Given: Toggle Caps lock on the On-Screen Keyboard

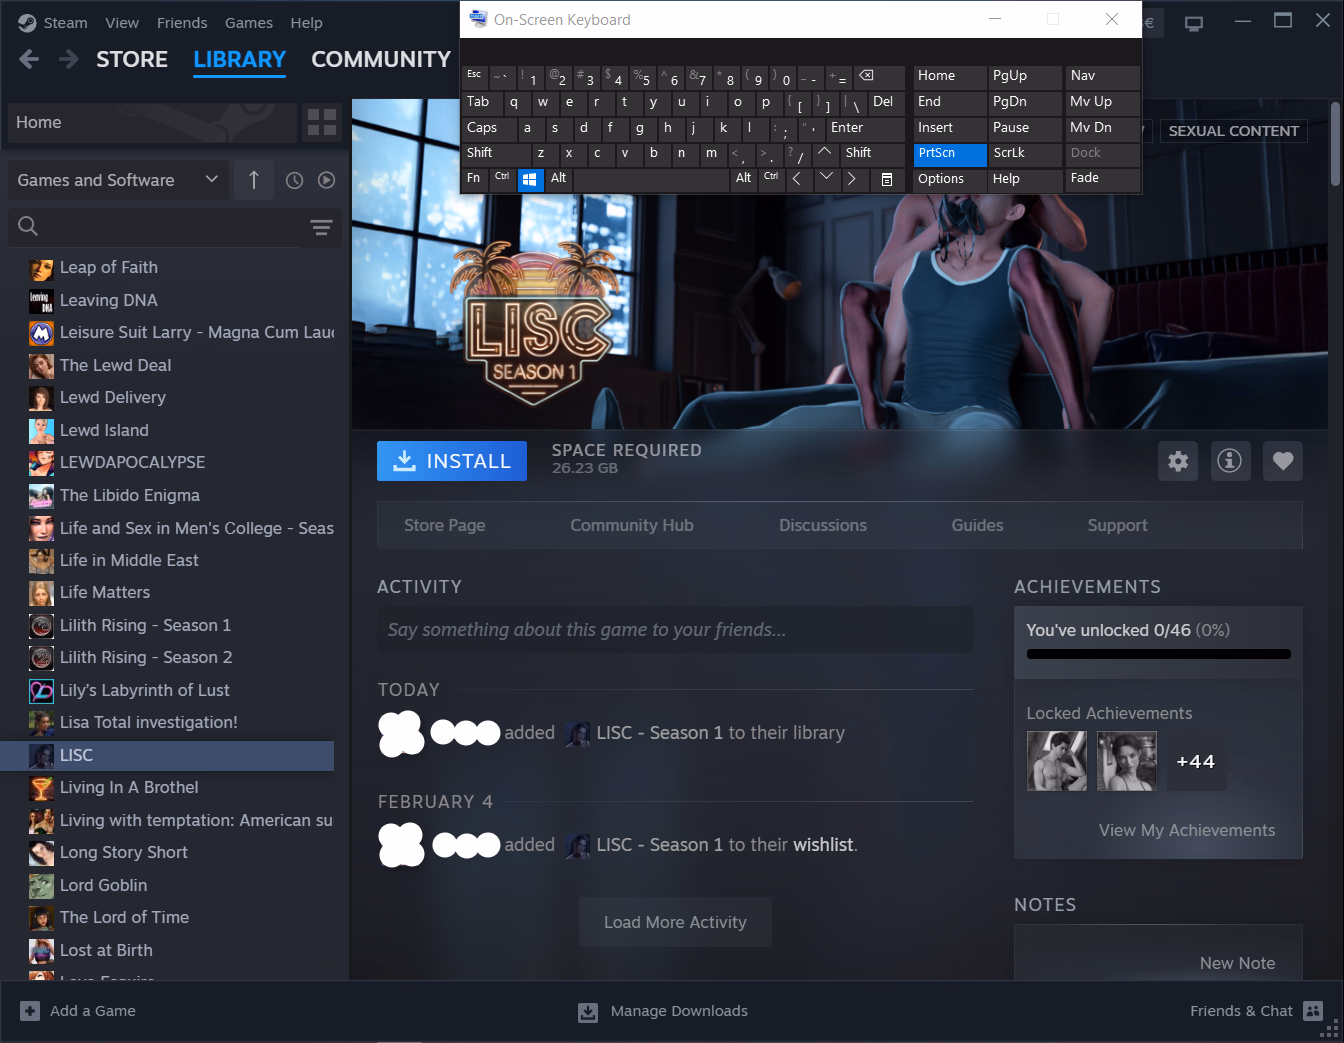Looking at the screenshot, I should [489, 129].
